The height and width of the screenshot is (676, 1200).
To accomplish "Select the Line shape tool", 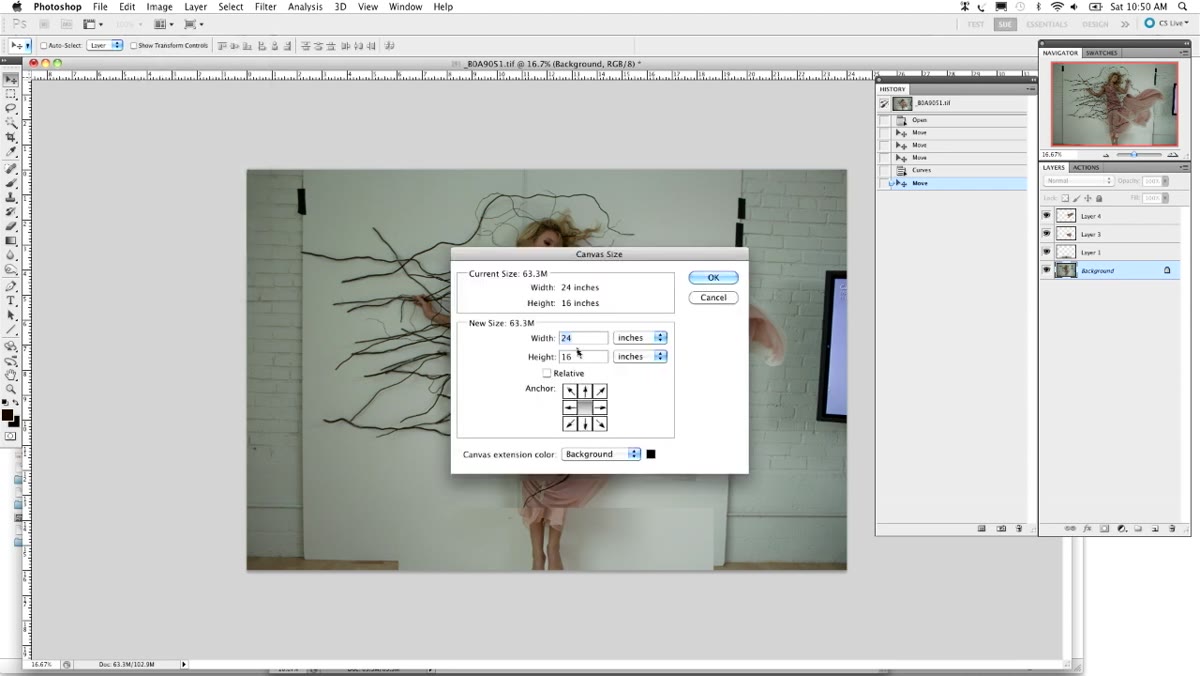I will click(11, 329).
